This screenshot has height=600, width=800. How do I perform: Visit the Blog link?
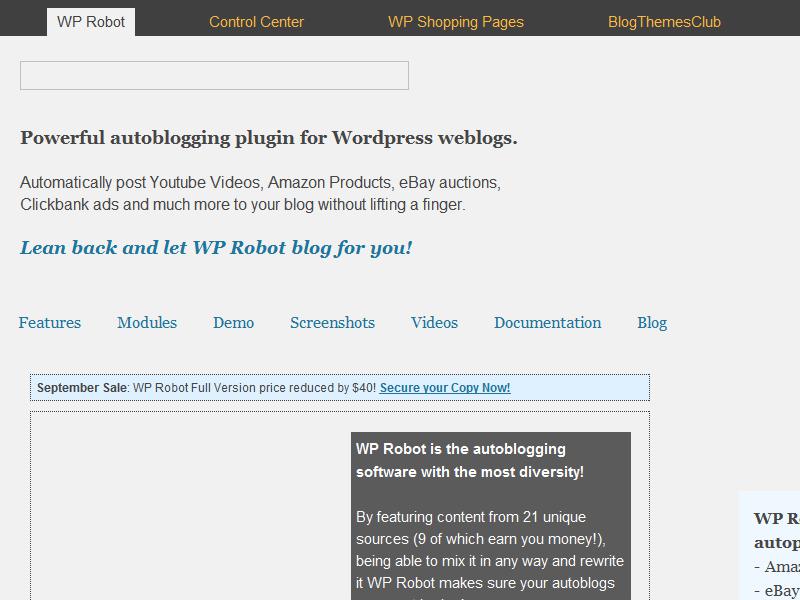point(652,323)
